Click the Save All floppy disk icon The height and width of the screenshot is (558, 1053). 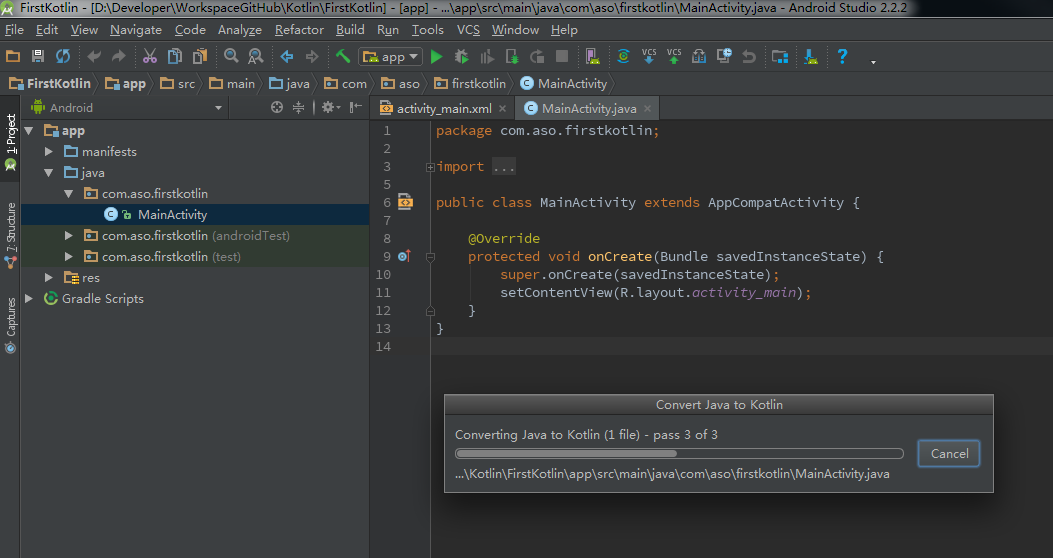(38, 56)
